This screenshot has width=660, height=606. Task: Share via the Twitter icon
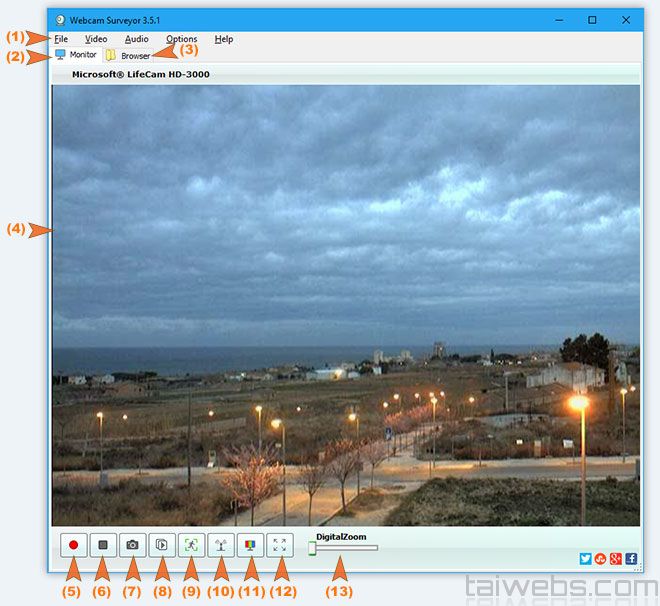click(586, 559)
